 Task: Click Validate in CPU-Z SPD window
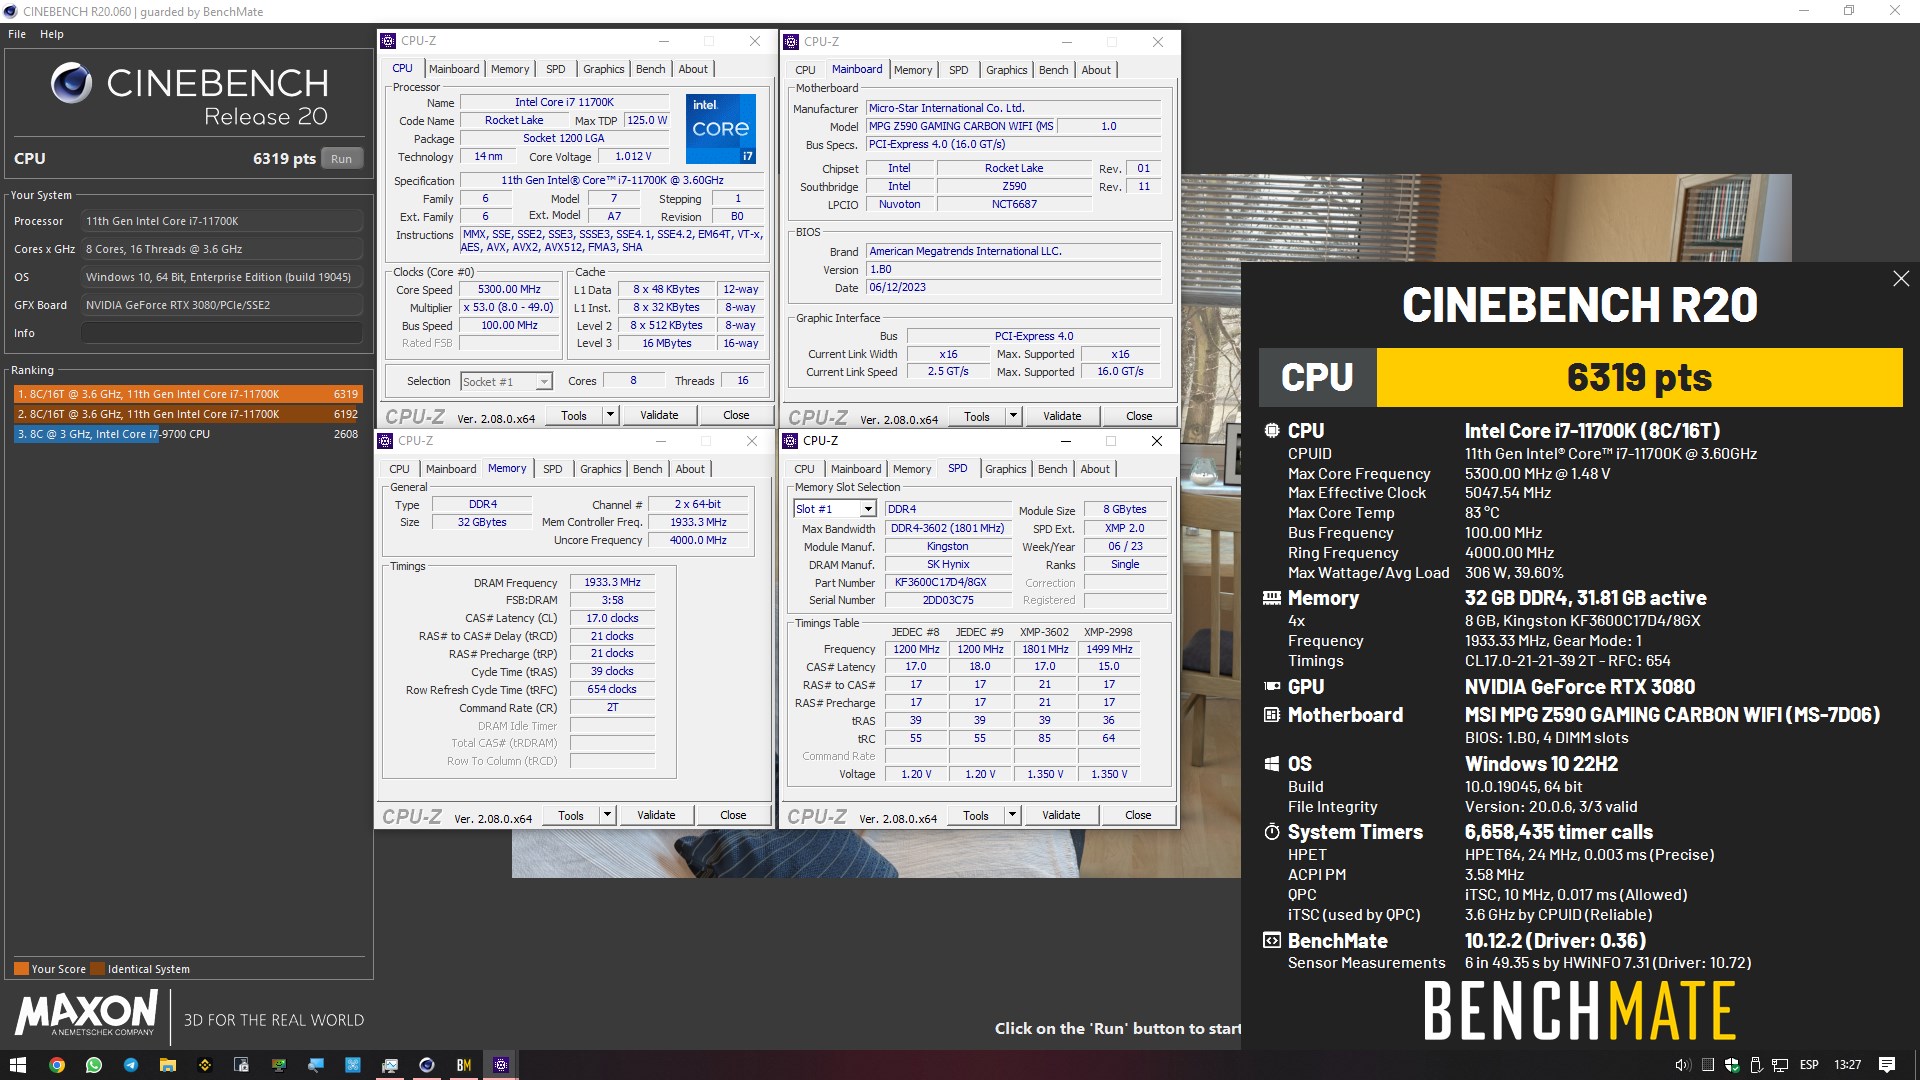1061,815
